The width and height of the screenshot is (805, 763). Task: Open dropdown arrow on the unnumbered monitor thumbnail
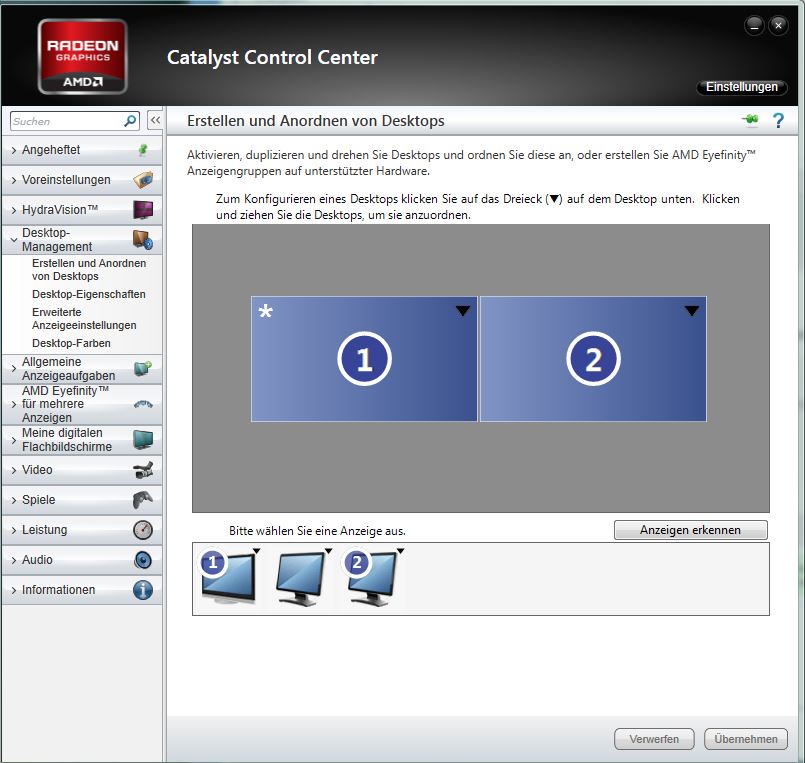(329, 551)
